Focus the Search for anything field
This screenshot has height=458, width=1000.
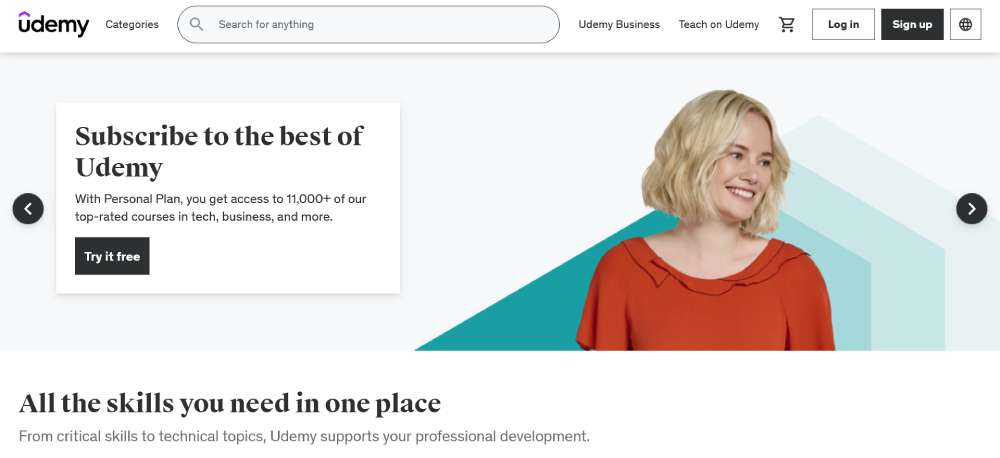point(368,24)
